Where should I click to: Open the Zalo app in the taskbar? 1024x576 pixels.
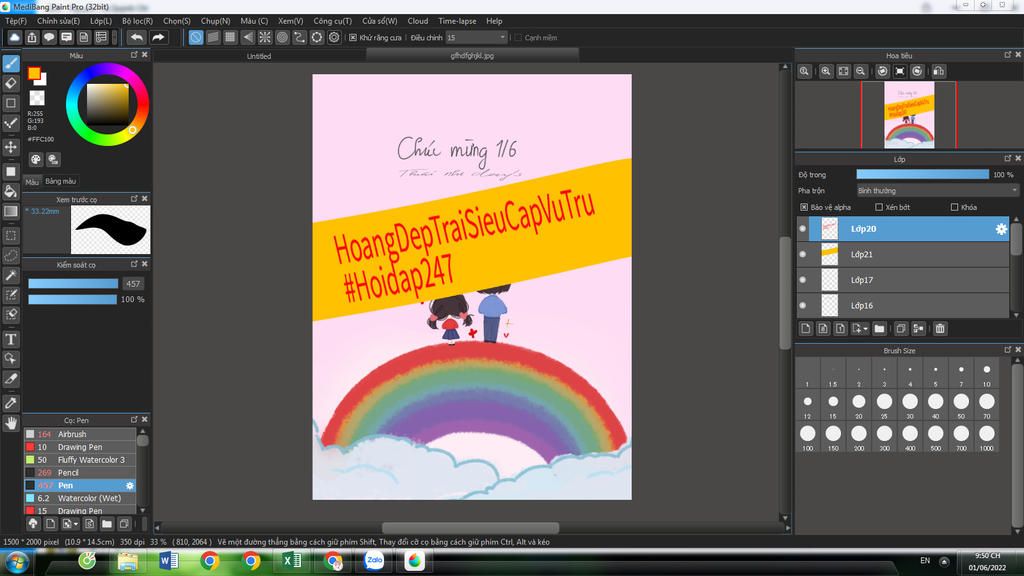point(374,560)
